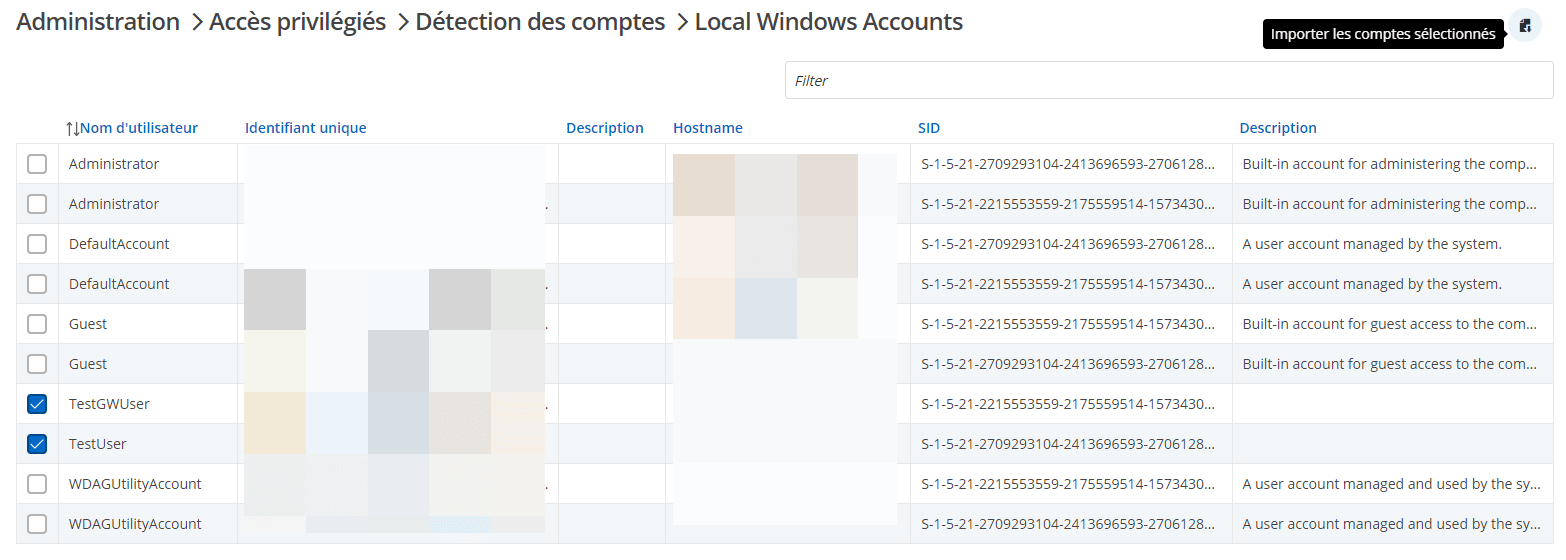1566x560 pixels.
Task: Click the Local Windows Accounts breadcrumb title
Action: 828,22
